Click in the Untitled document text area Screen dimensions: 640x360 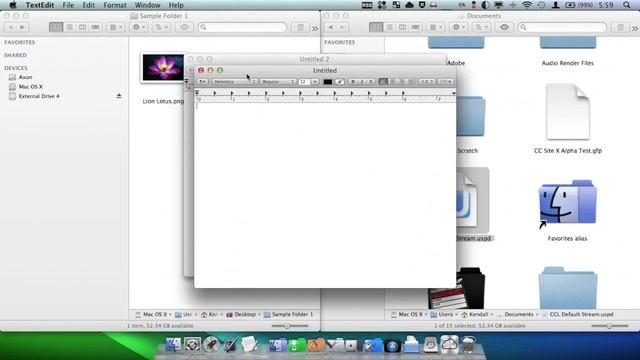[x=325, y=194]
